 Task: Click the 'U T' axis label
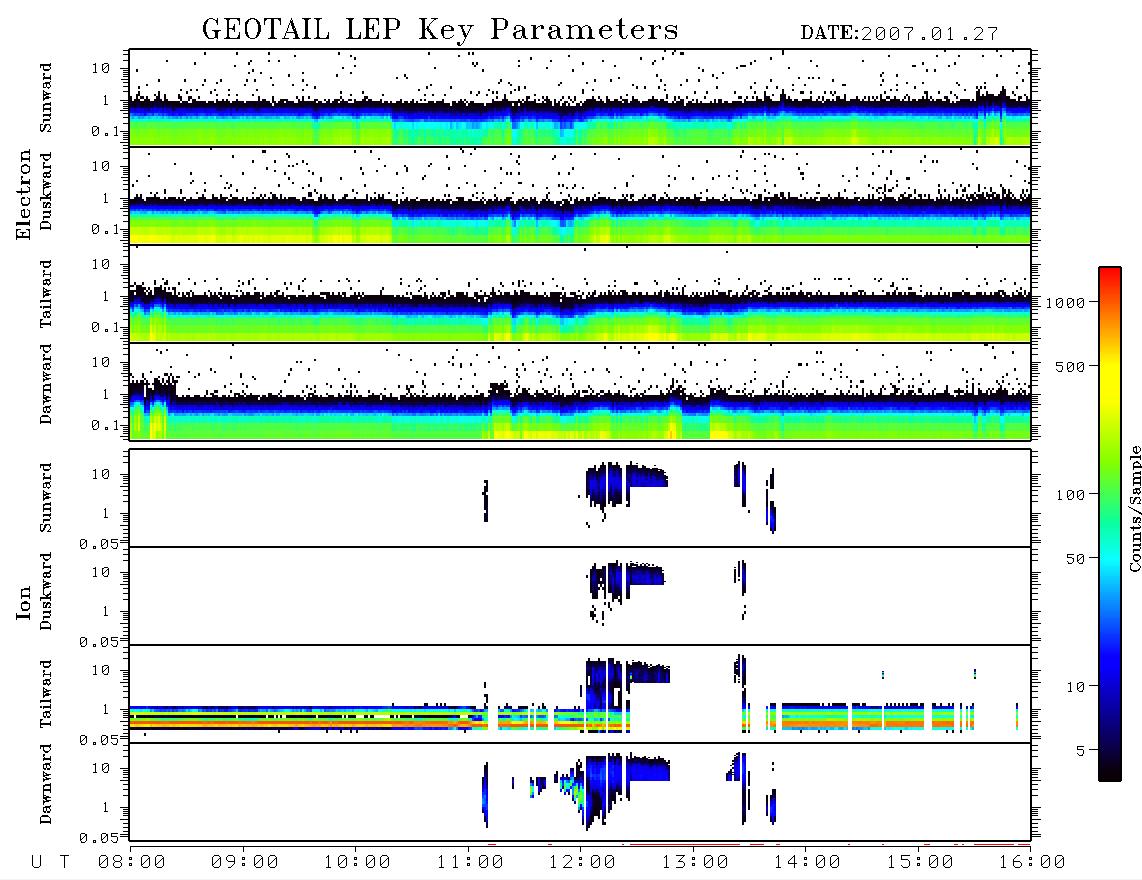click(50, 863)
